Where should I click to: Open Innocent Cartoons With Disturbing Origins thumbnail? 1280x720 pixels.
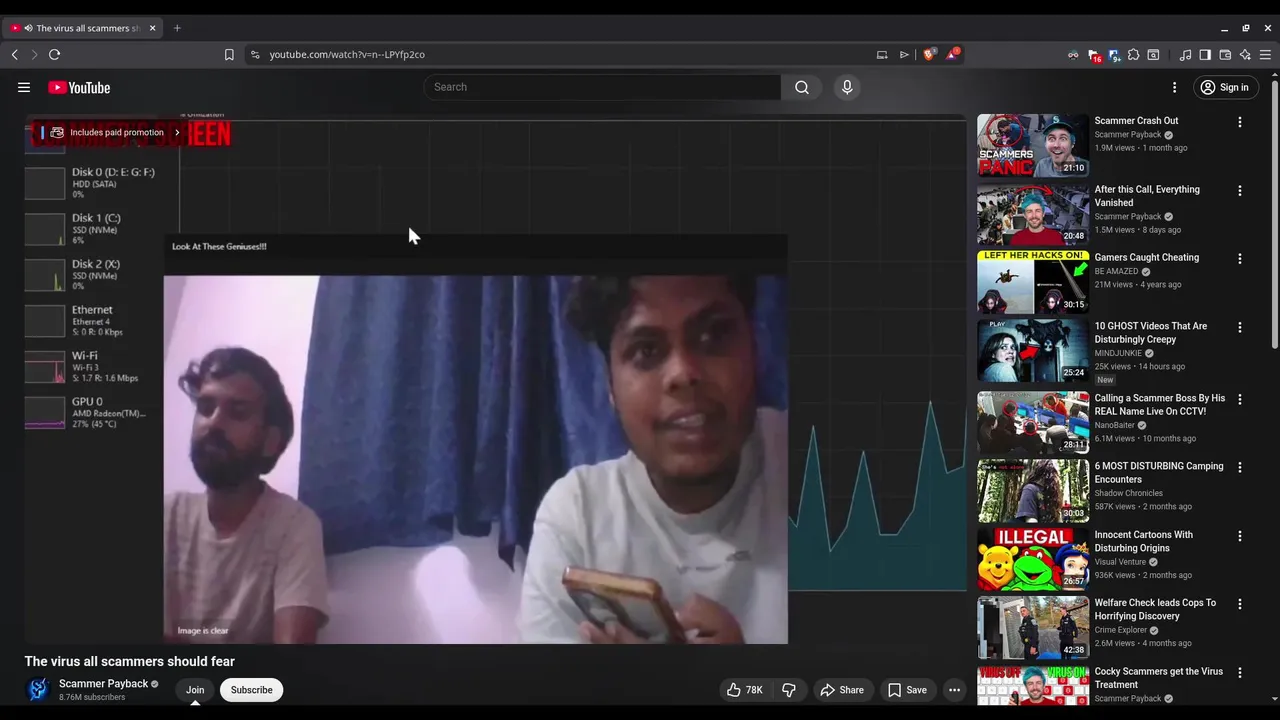(1033, 559)
